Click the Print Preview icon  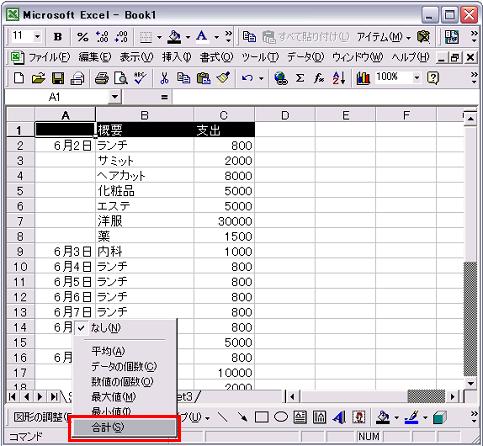(x=120, y=78)
